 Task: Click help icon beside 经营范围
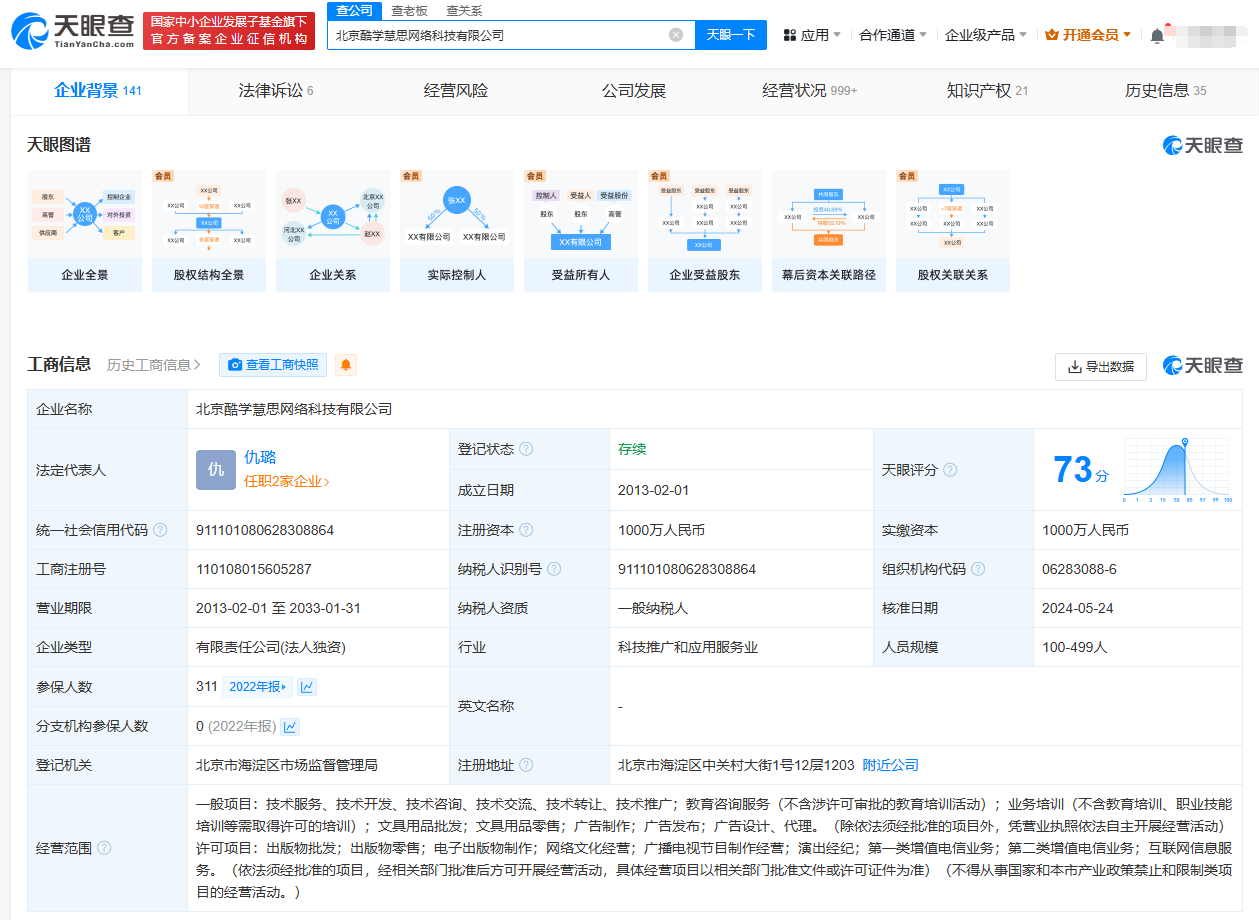[x=104, y=848]
